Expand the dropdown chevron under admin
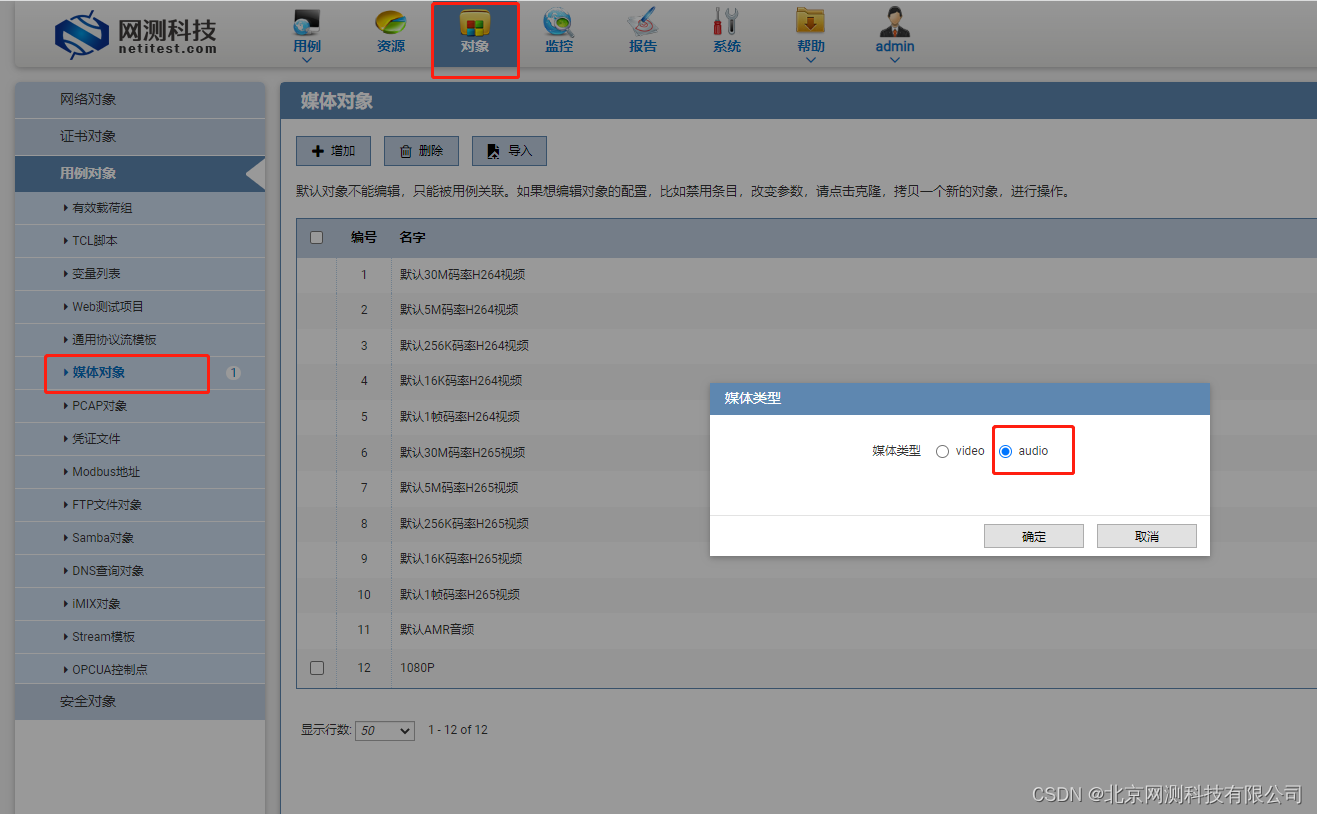Viewport: 1317px width, 814px height. click(x=895, y=60)
